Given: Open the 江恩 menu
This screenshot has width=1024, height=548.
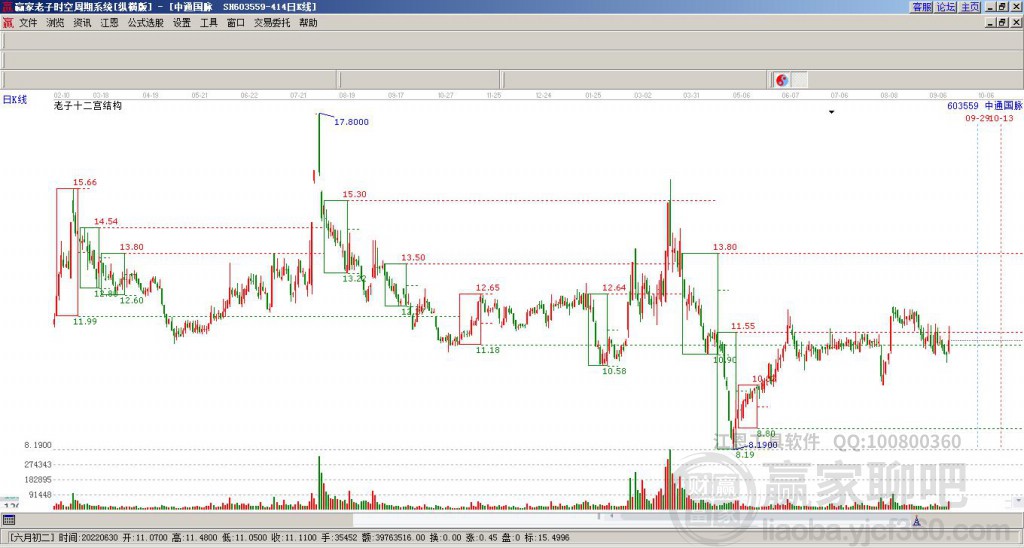Looking at the screenshot, I should pos(109,23).
